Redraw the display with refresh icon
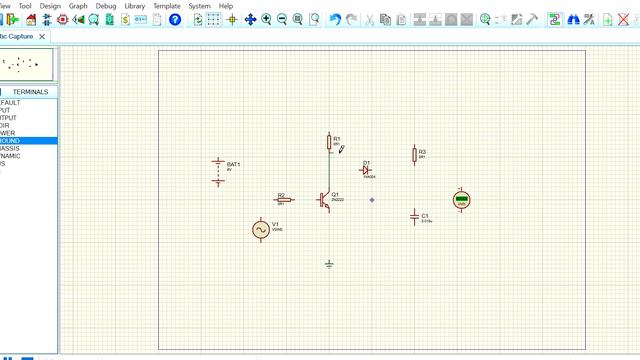Screen dimensions: 640x360 coord(198,19)
